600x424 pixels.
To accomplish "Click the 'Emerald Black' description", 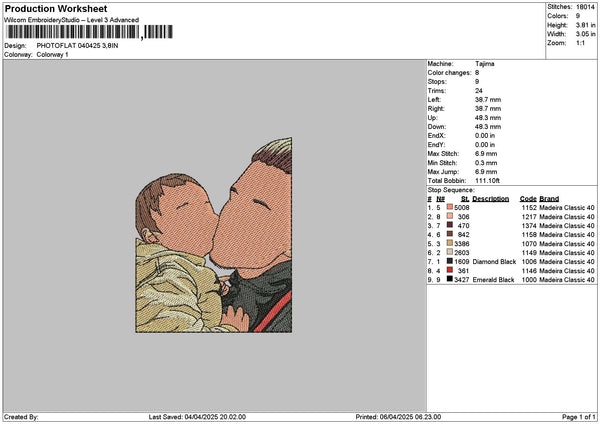I will click(x=493, y=280).
